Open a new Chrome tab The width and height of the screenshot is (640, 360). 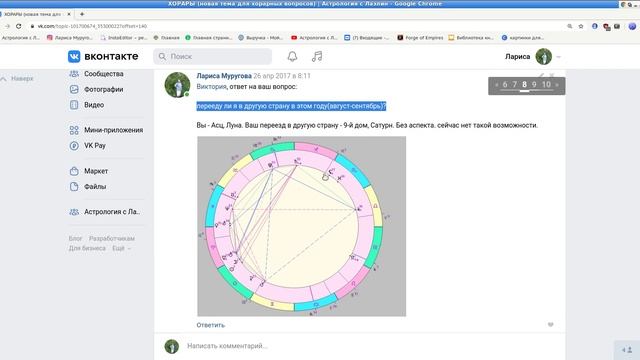(x=82, y=14)
